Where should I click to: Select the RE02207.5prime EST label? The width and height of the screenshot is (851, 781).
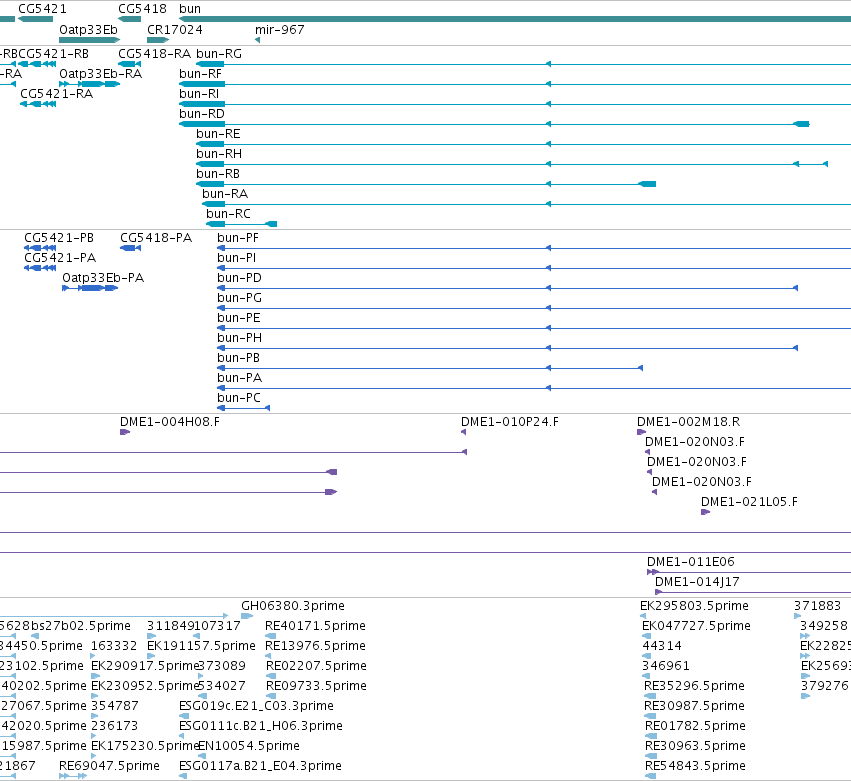316,666
